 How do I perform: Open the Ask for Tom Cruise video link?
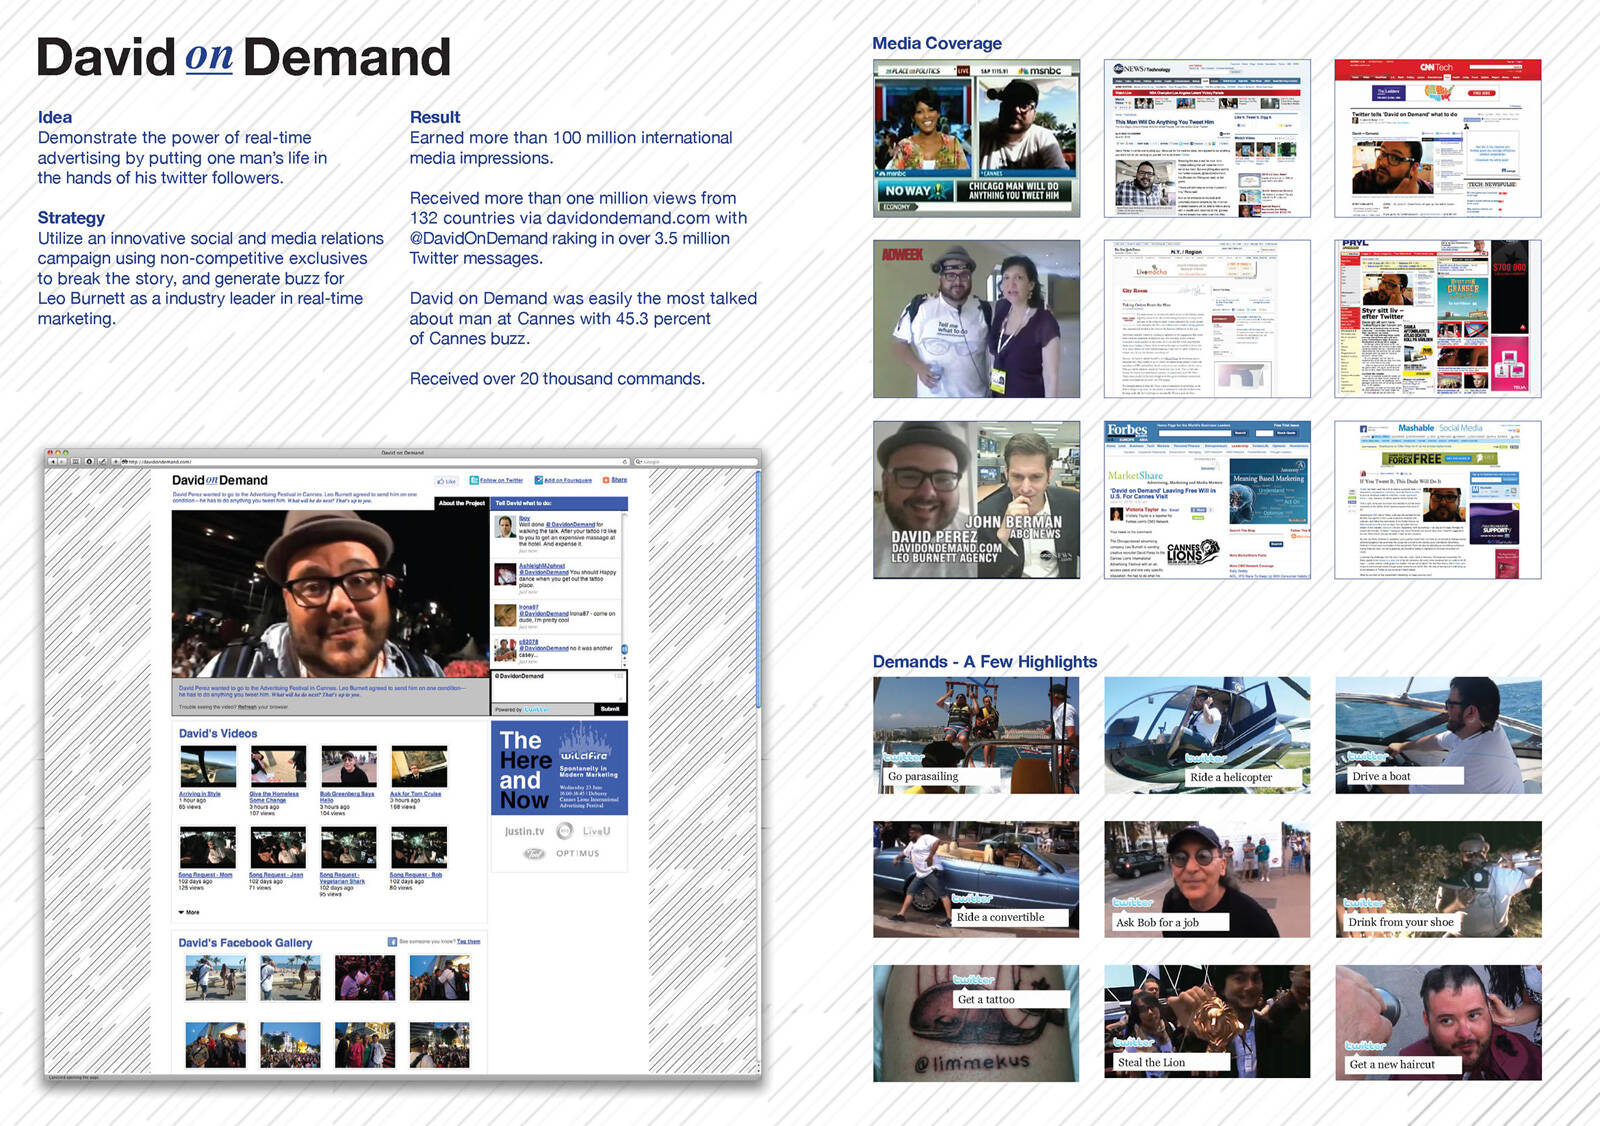point(415,794)
